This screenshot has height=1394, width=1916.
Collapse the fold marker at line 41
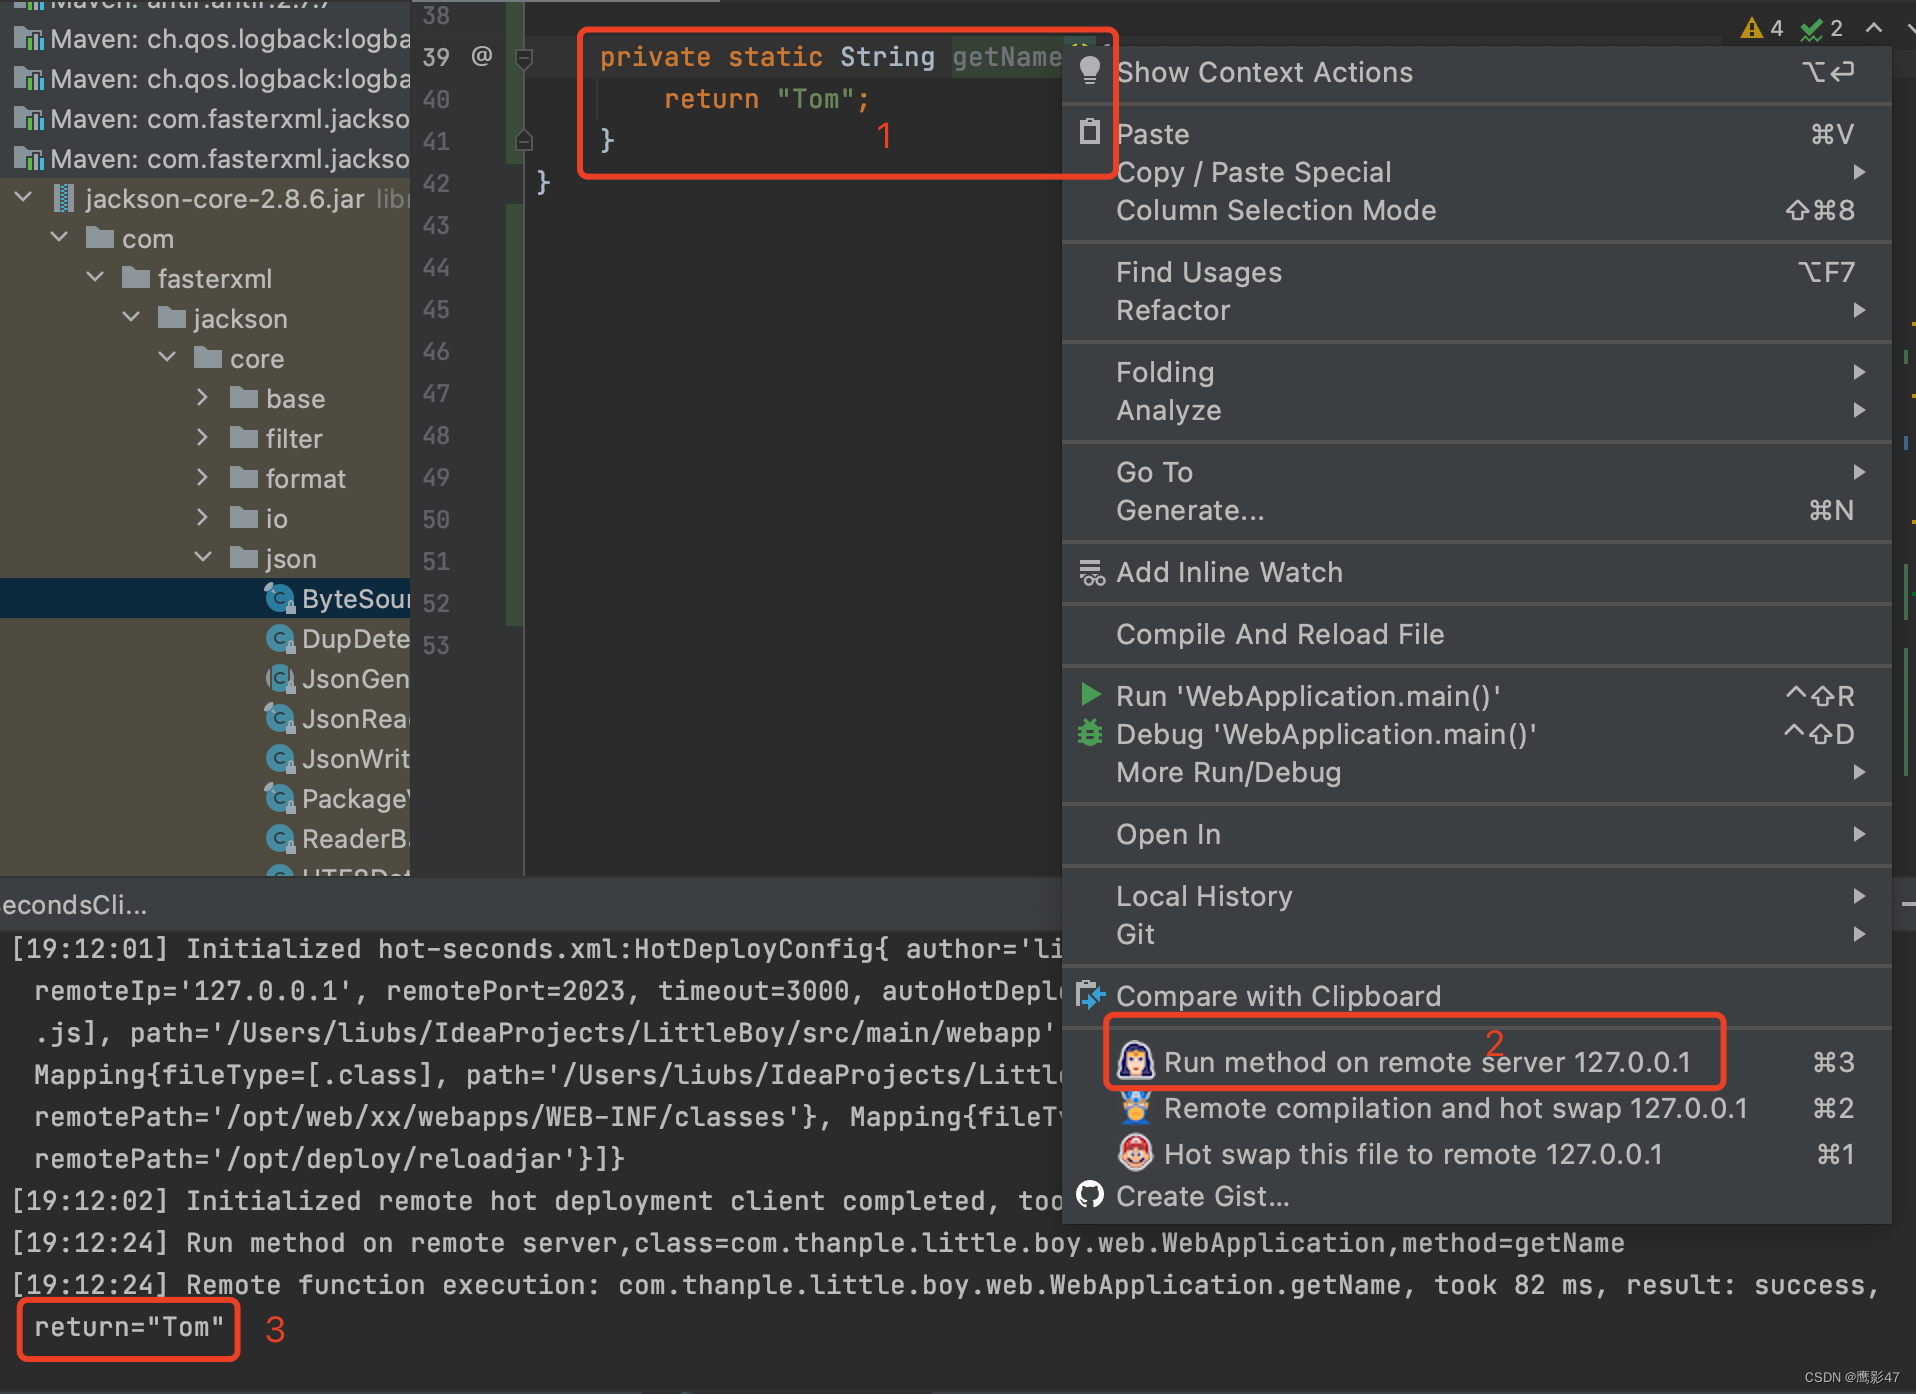click(523, 140)
